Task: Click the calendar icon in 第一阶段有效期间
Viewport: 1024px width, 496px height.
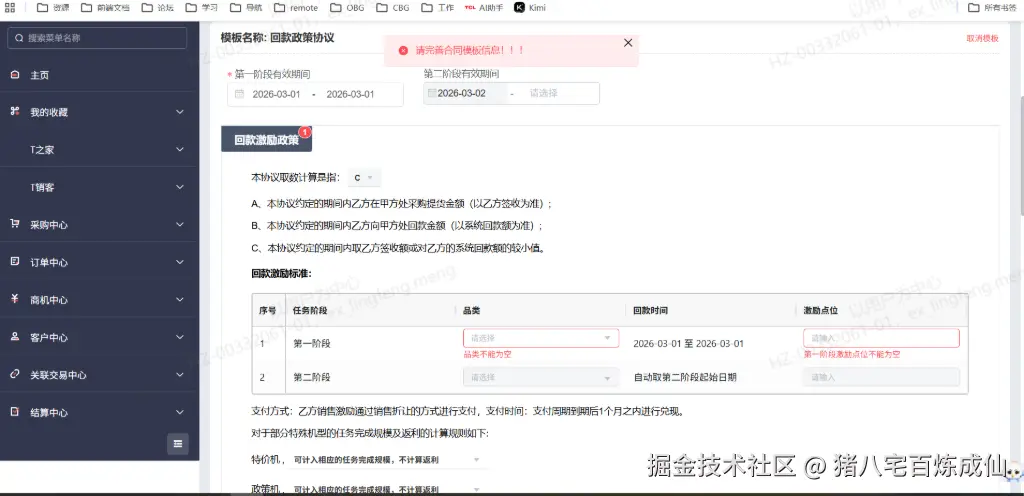Action: coord(240,94)
